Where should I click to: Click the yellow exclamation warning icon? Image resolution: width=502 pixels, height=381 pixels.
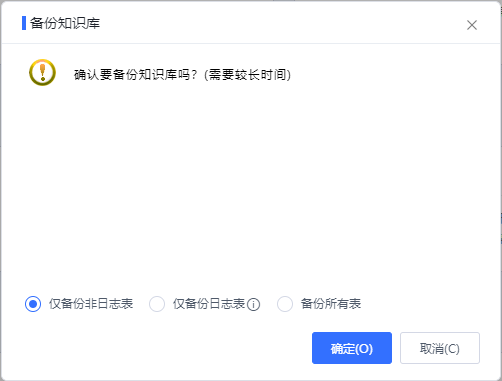(x=42, y=72)
